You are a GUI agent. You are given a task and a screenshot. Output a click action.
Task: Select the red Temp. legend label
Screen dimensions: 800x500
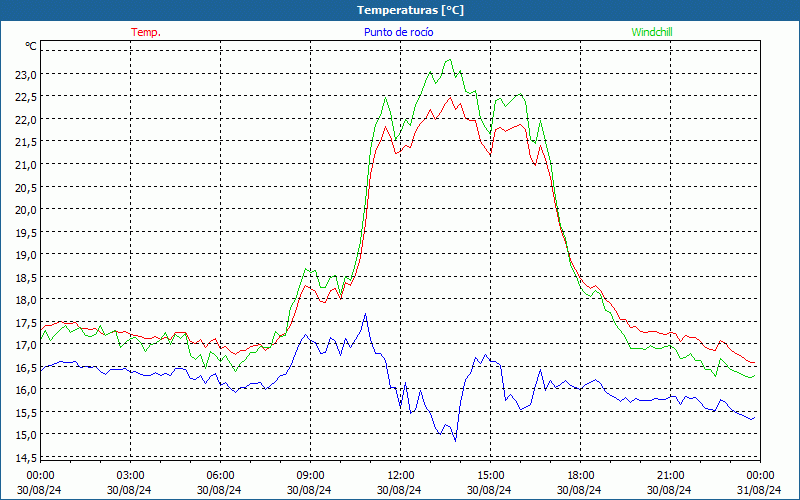click(146, 32)
